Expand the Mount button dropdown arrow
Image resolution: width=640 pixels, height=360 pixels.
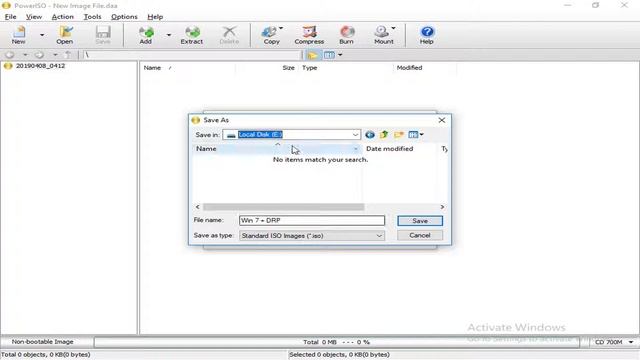pos(393,29)
